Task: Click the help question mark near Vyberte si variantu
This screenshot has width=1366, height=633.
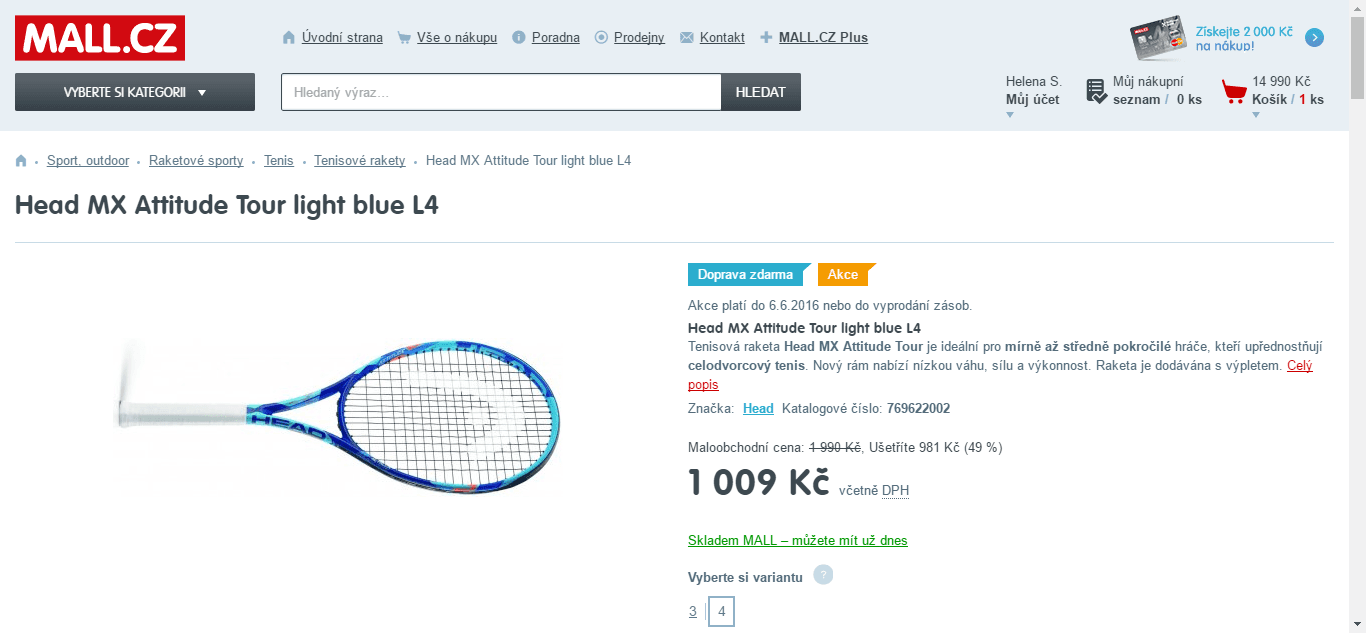Action: [x=822, y=575]
